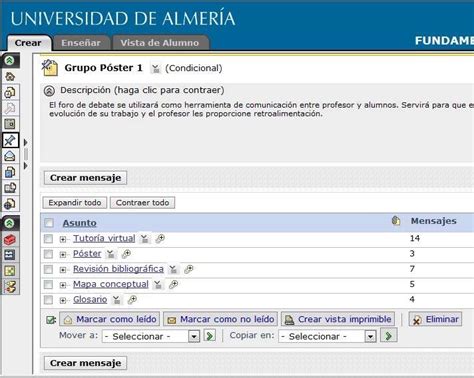Click Marcar como no leído button
474x378 pixels.
(220, 319)
